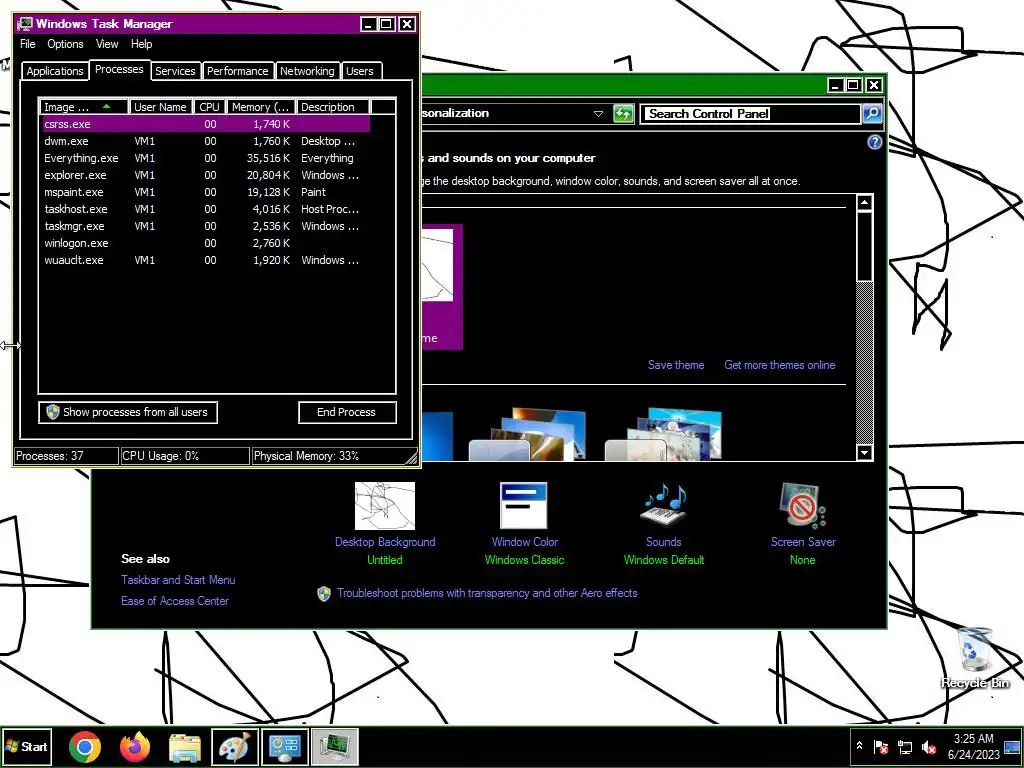Select the purple highlighted unsaved theme
1024x768 pixels.
443,287
